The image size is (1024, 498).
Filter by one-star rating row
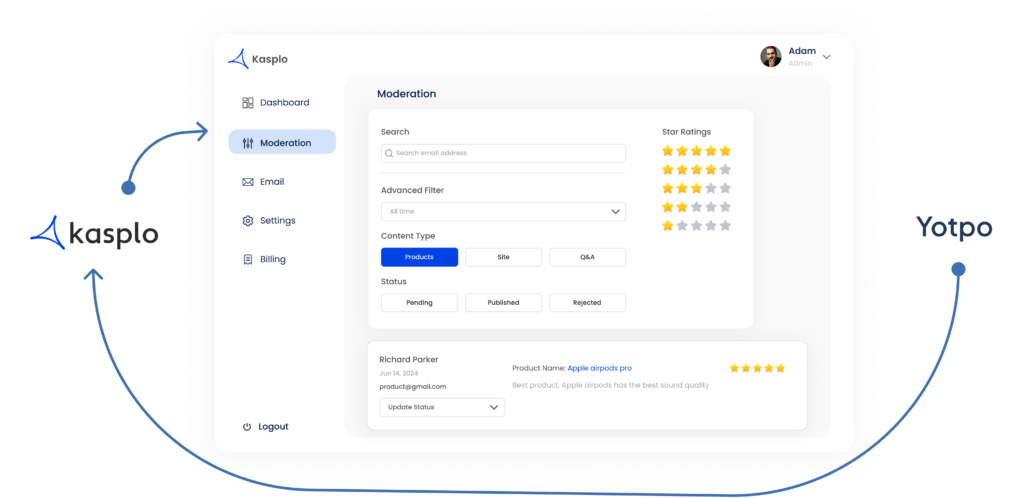point(696,226)
